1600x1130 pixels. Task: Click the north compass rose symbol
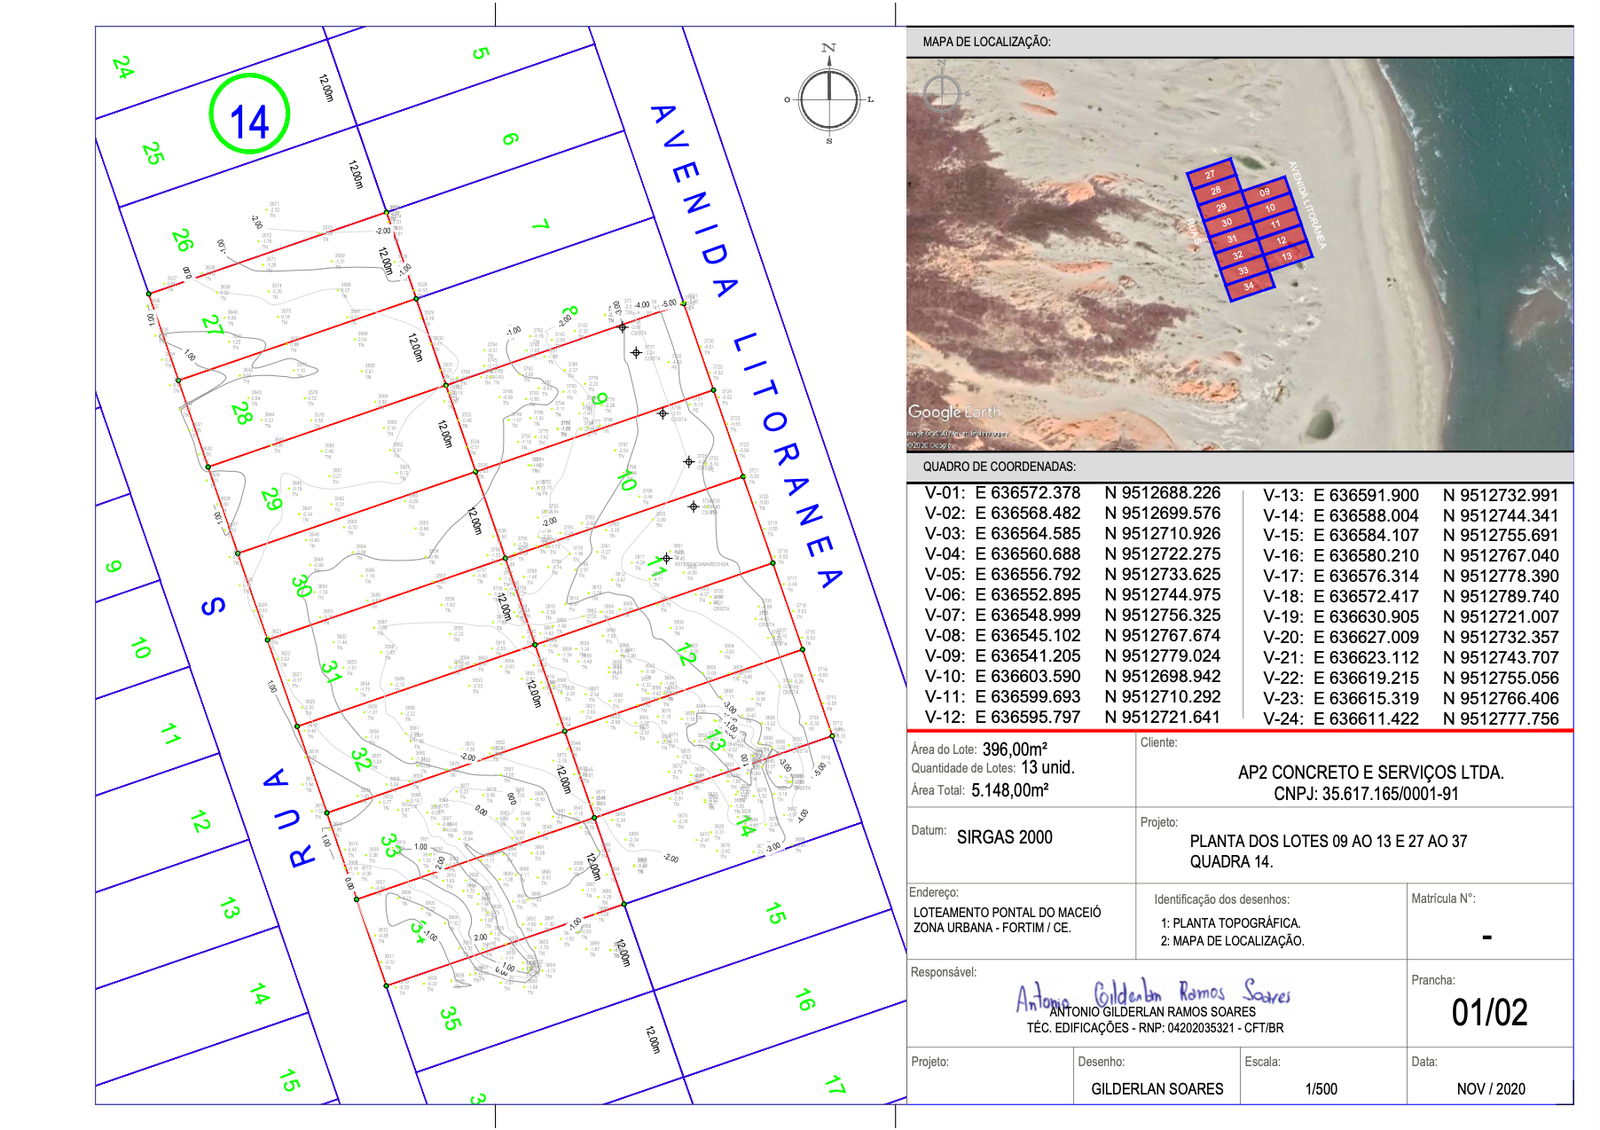829,98
